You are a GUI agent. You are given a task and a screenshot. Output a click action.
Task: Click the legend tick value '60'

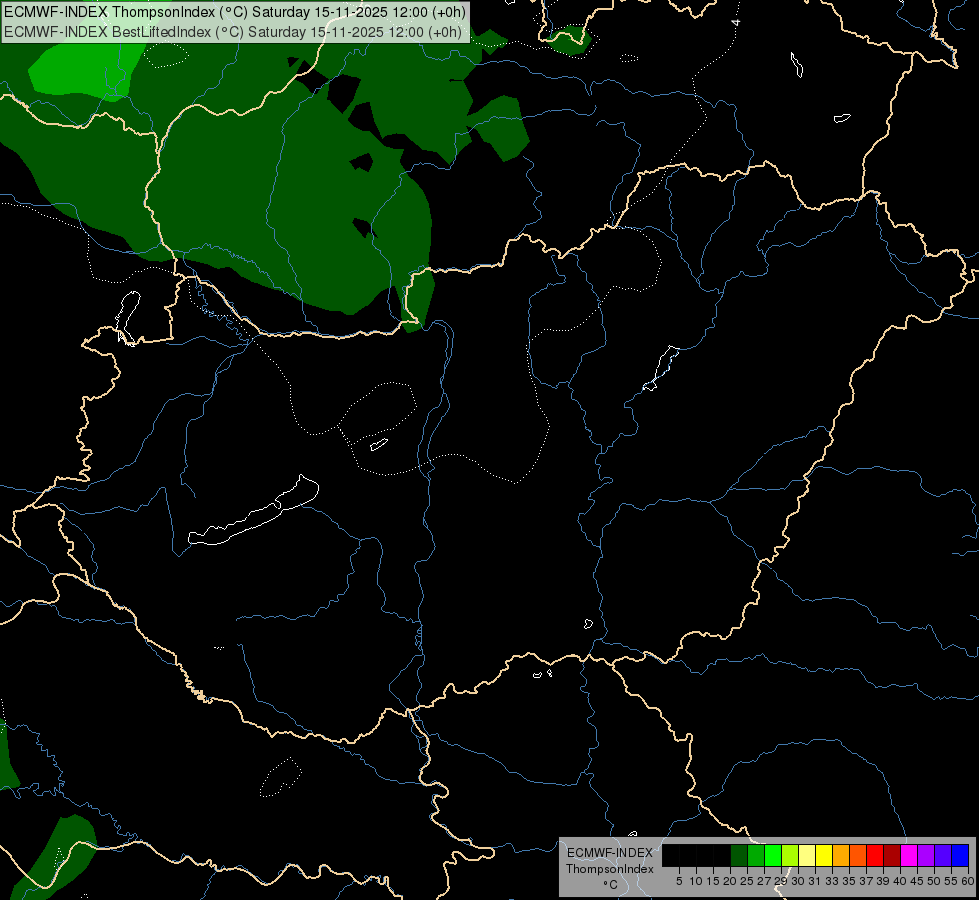click(x=968, y=881)
